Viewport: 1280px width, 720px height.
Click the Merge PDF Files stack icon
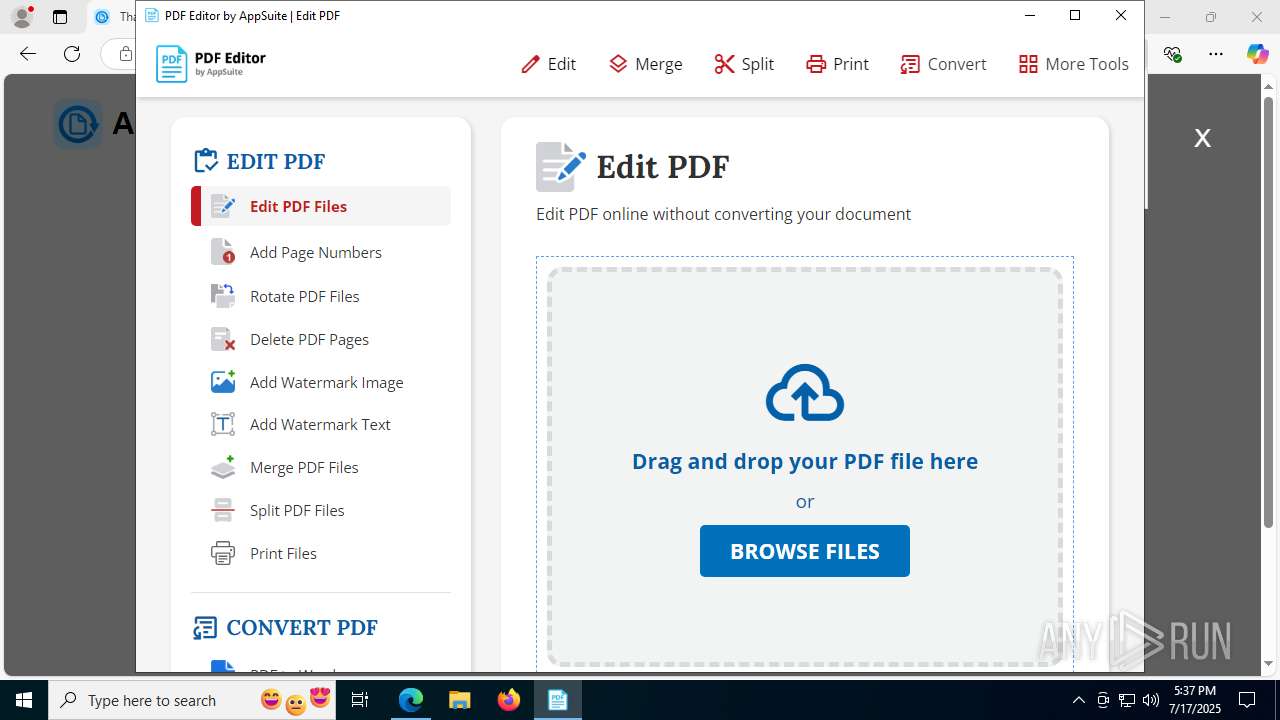point(223,467)
